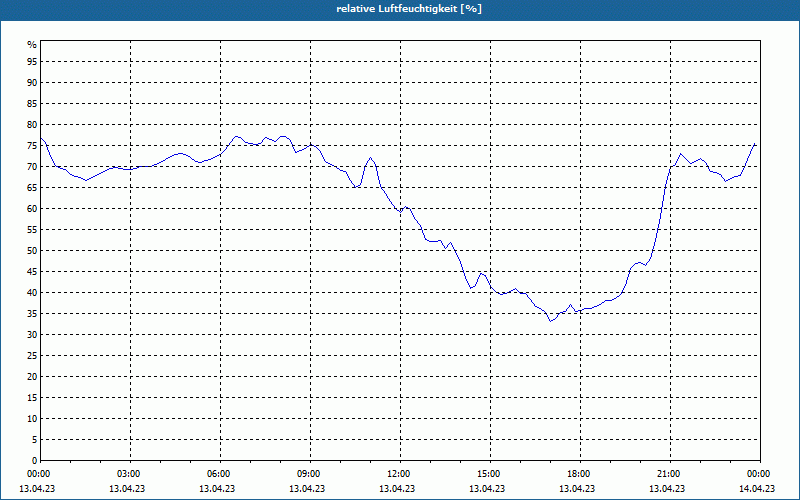
Task: Select the 03:00 time axis label
Action: point(130,474)
